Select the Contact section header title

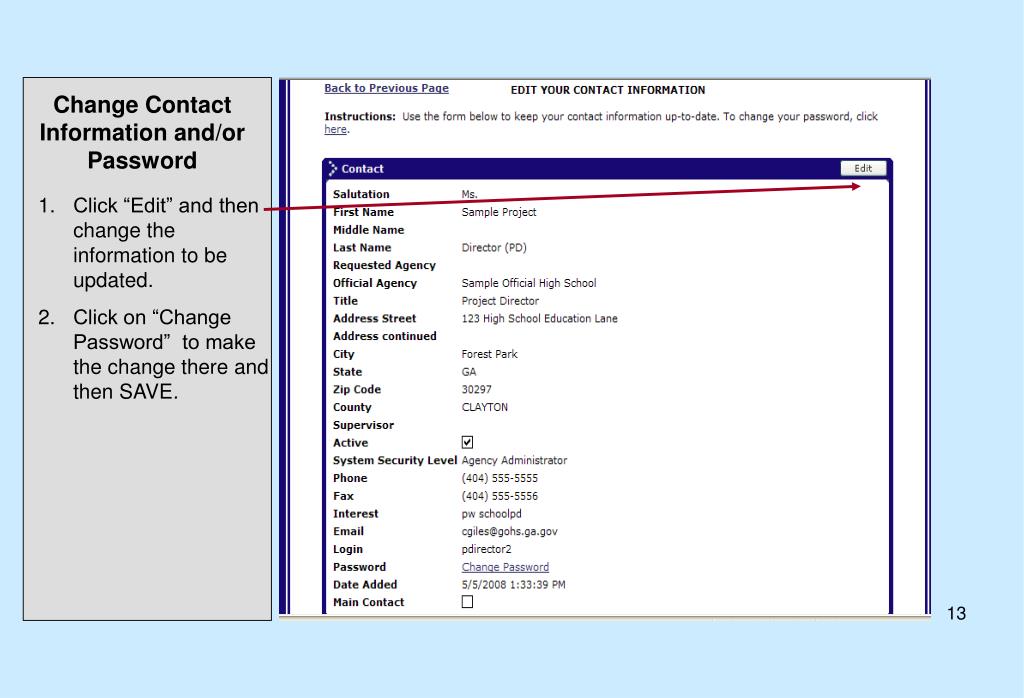click(x=362, y=168)
